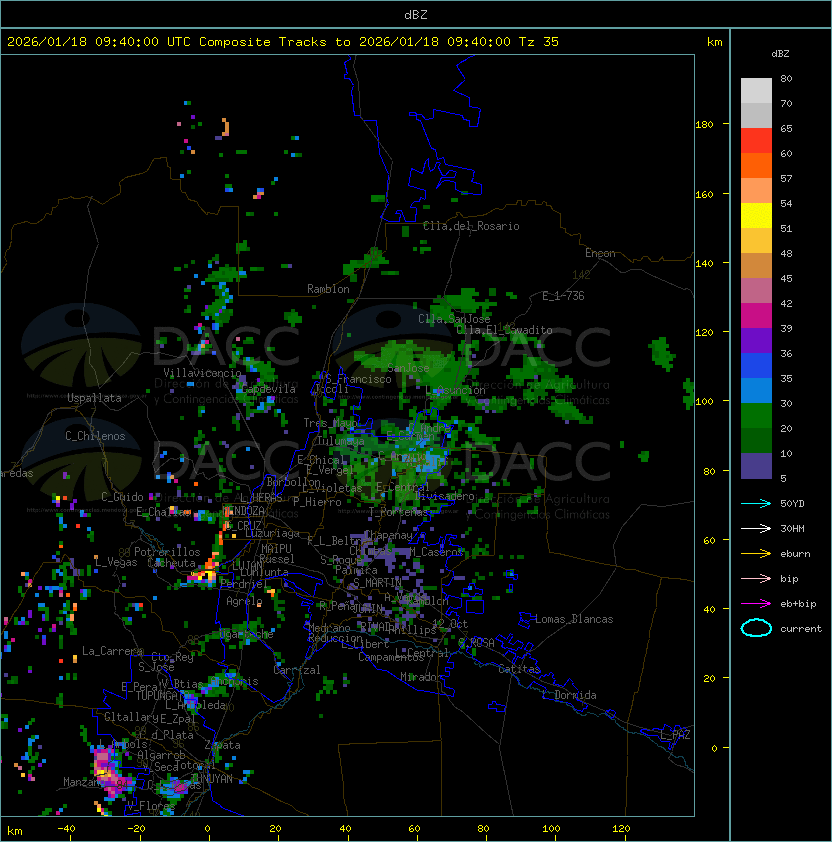Click the 'current' legend label
Image resolution: width=832 pixels, height=842 pixels.
pos(801,629)
